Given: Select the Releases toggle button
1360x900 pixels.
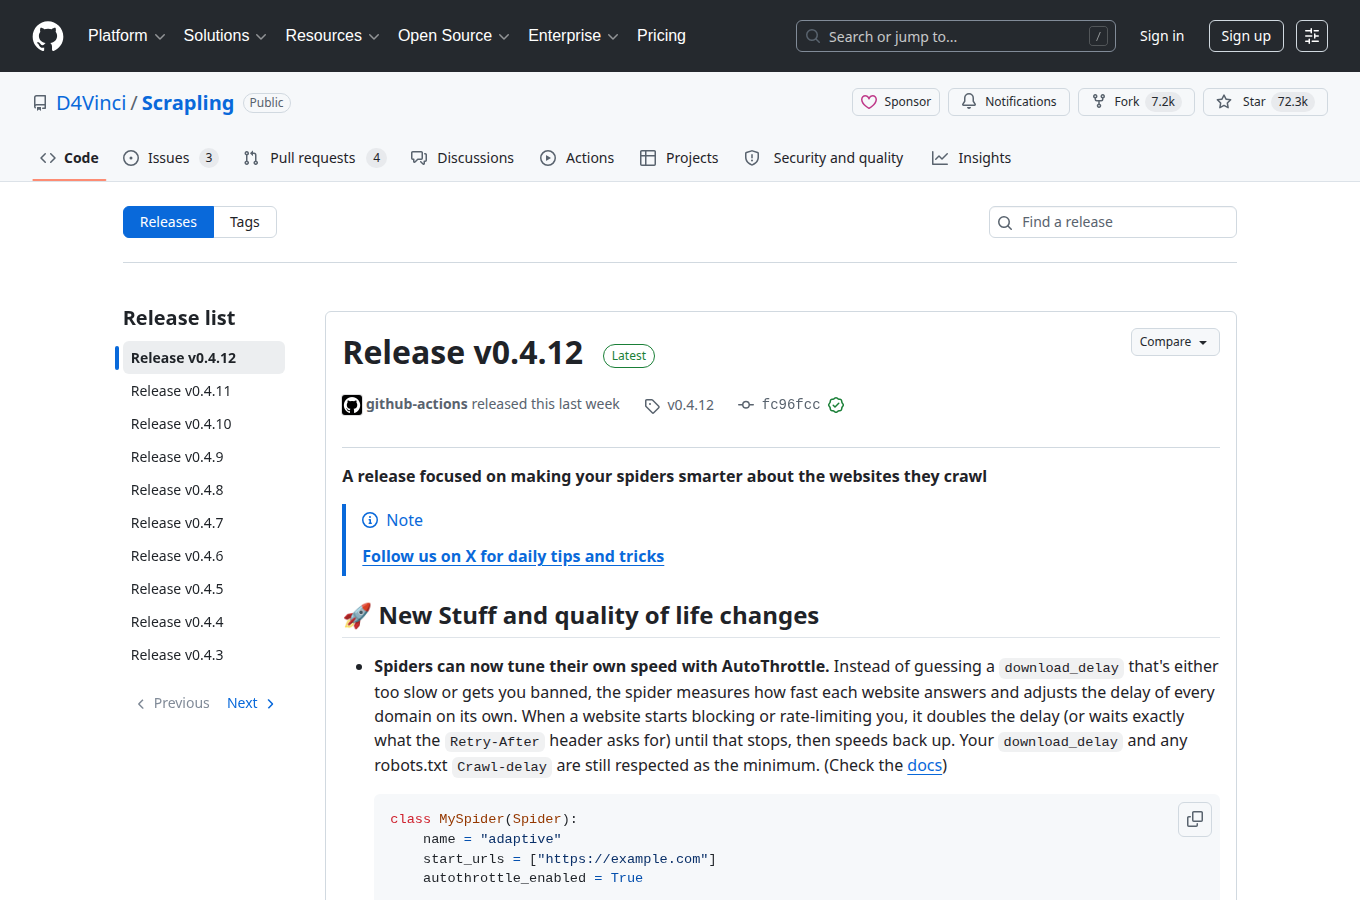Looking at the screenshot, I should 168,222.
